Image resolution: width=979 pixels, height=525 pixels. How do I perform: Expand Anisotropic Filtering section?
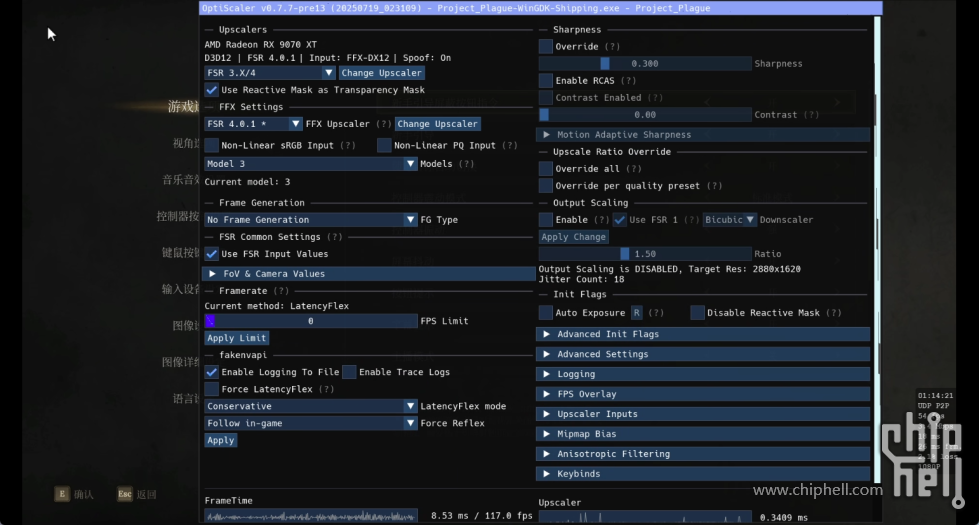click(x=703, y=454)
